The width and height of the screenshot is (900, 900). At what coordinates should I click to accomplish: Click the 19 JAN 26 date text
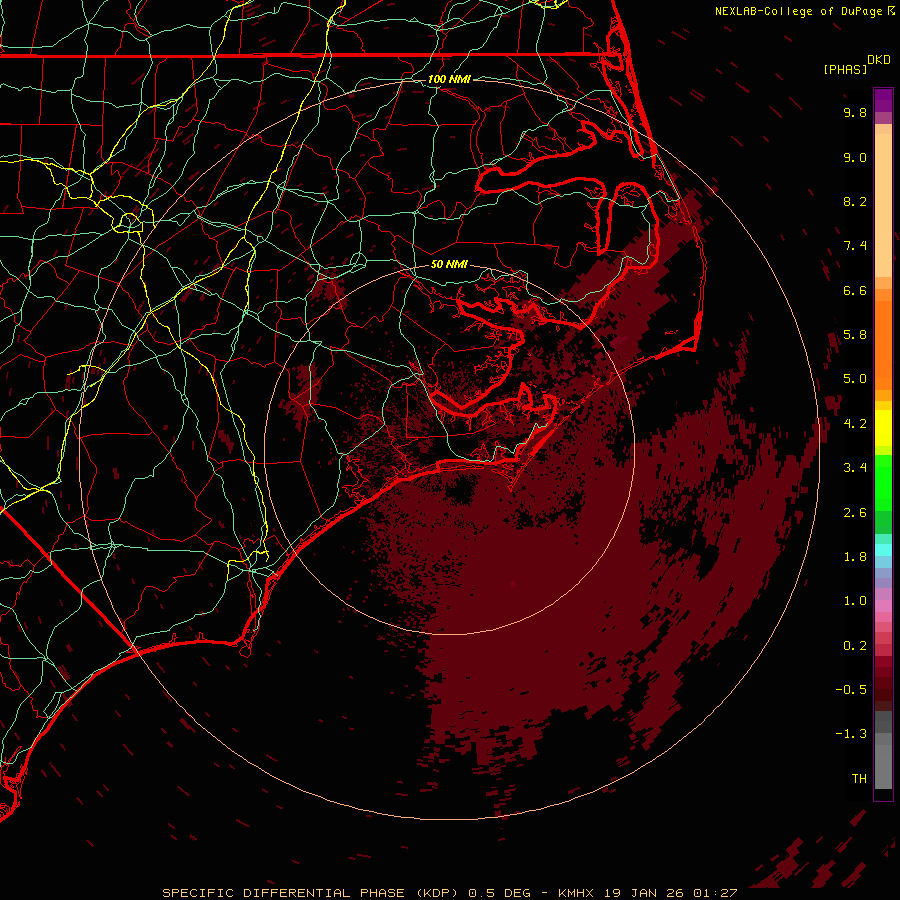coord(643,893)
